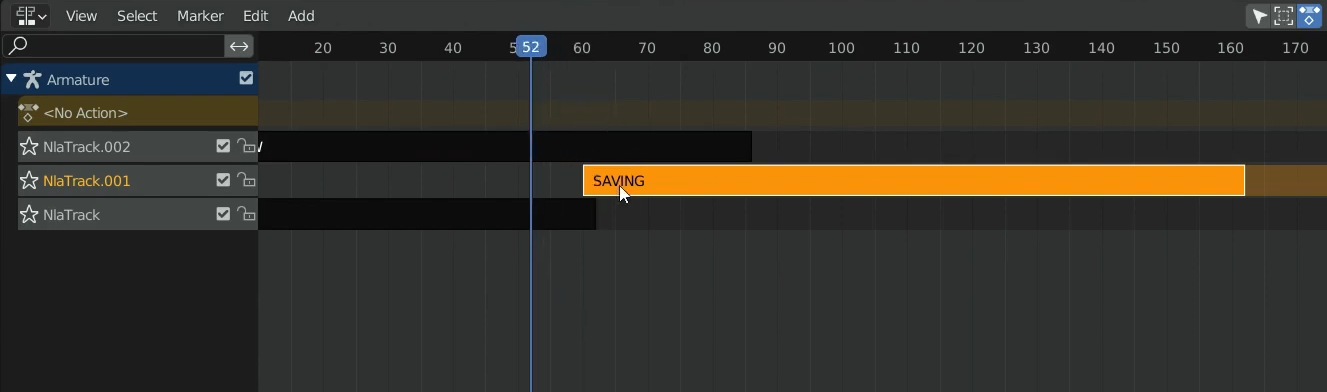The width and height of the screenshot is (1327, 392).
Task: Lock the NlaTrack track
Action: click(245, 215)
